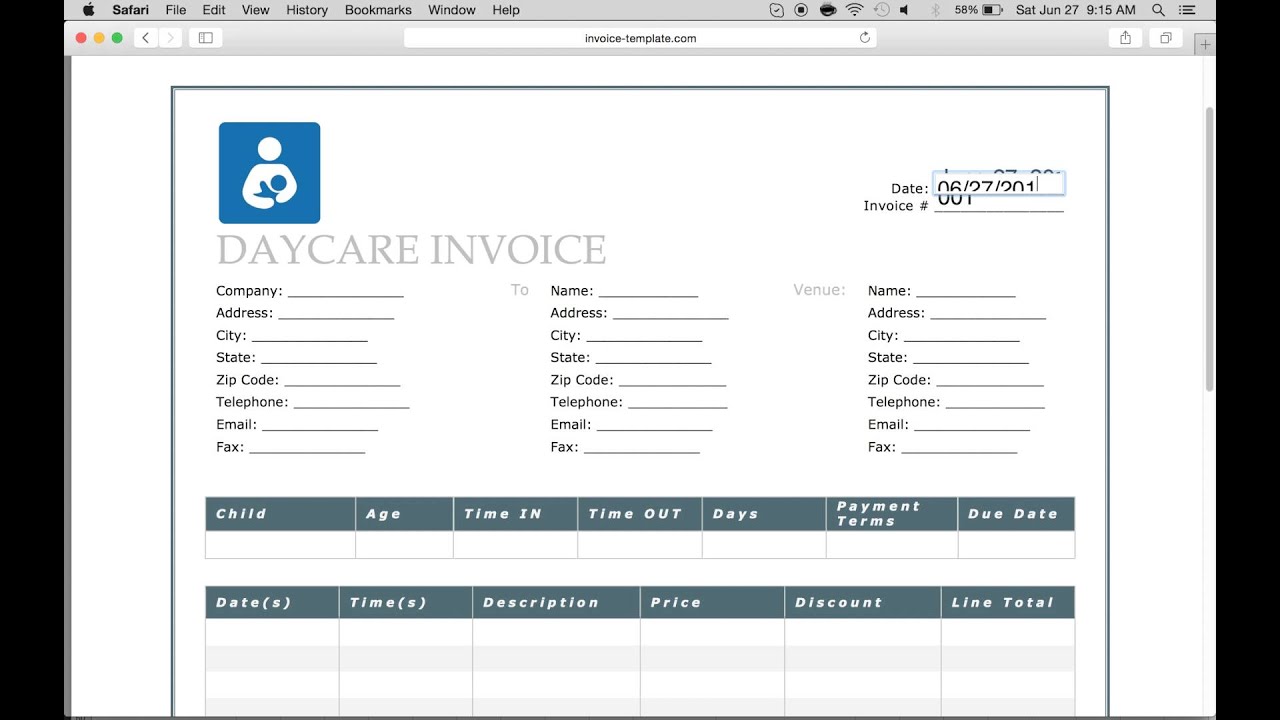
Task: Show all open tabs
Action: [1164, 37]
